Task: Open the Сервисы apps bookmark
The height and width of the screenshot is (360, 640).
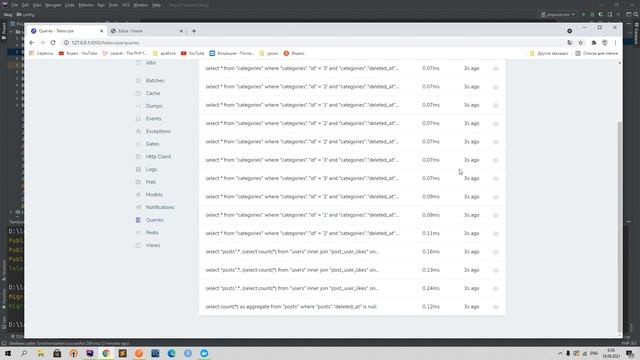Action: [41, 53]
